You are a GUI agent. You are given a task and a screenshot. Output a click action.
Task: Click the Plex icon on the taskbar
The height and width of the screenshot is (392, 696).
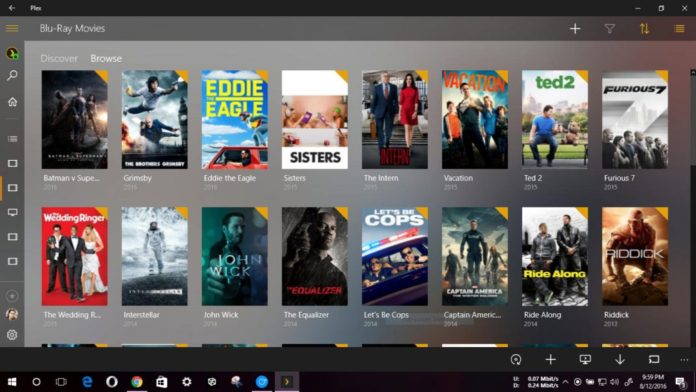tap(287, 382)
